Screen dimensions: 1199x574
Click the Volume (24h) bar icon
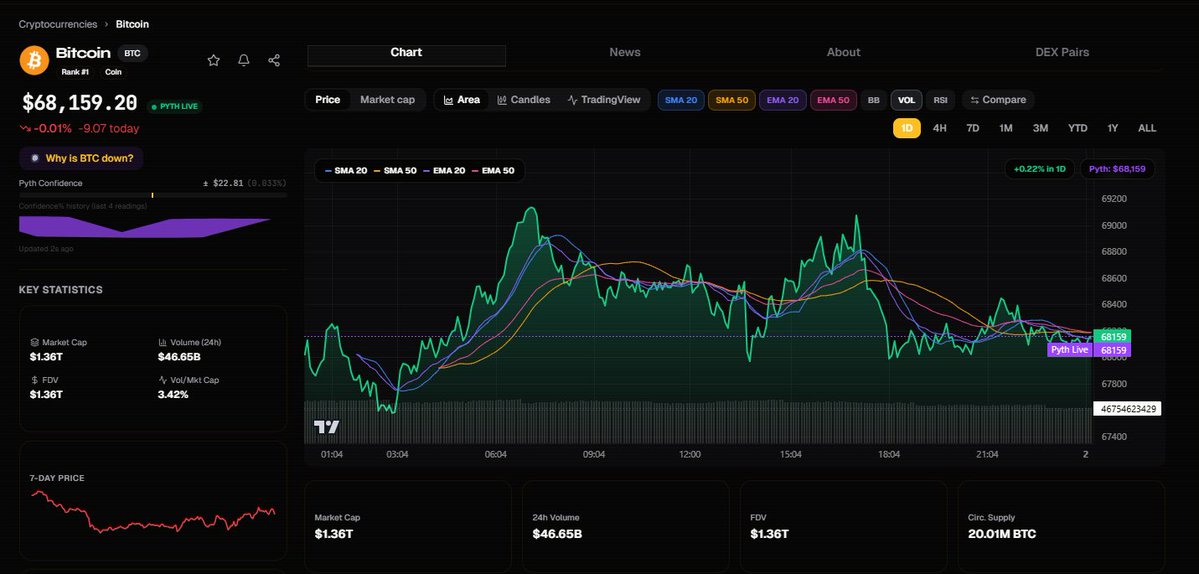tap(163, 342)
